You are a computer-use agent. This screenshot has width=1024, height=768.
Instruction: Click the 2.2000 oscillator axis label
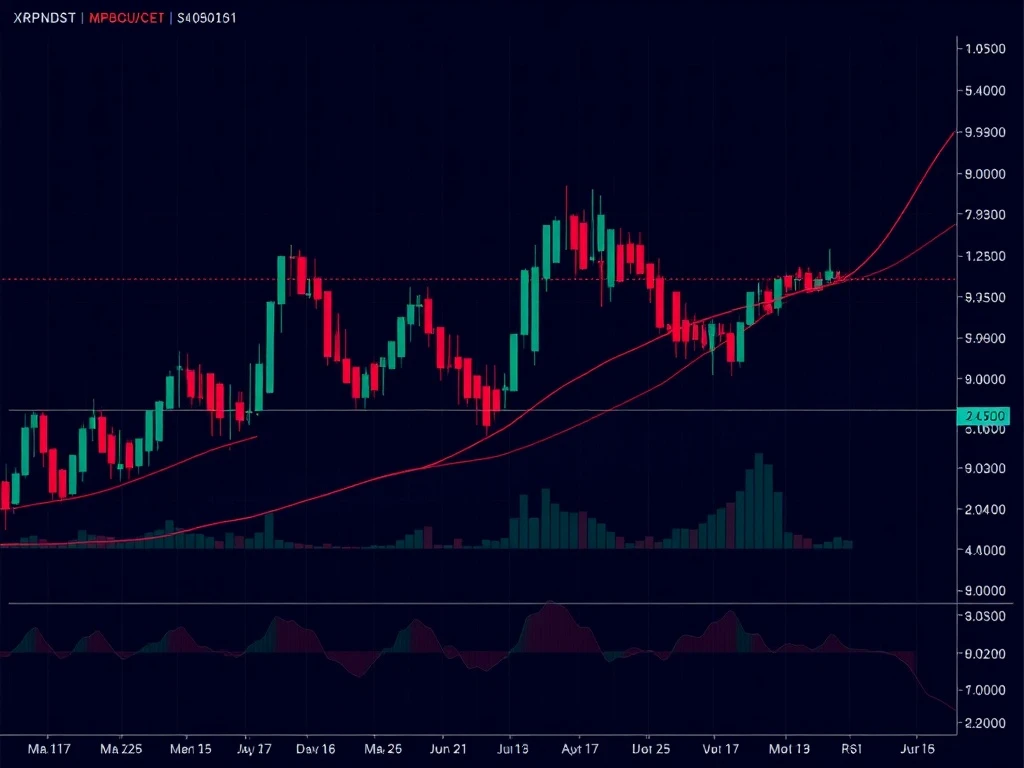click(x=985, y=723)
